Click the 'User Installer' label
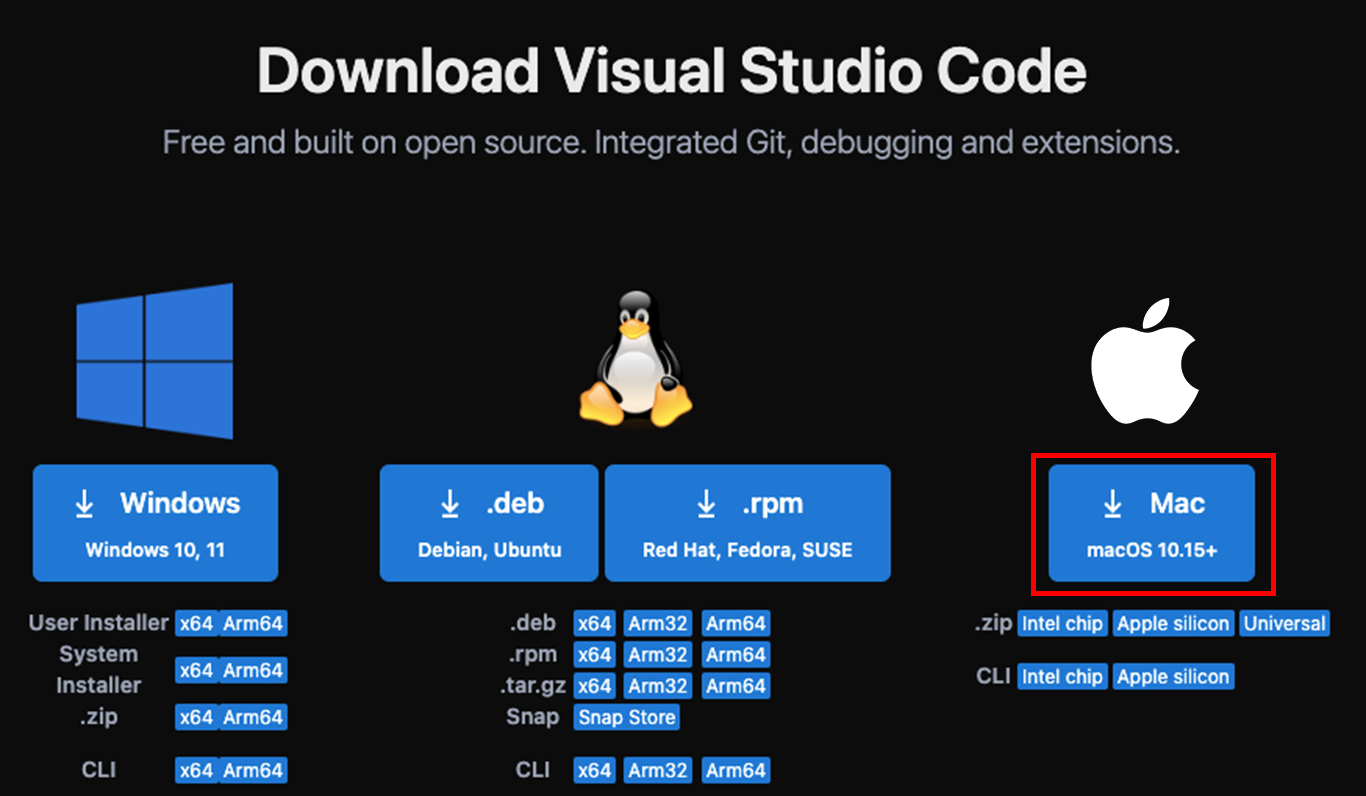The image size is (1366, 796). point(99,623)
